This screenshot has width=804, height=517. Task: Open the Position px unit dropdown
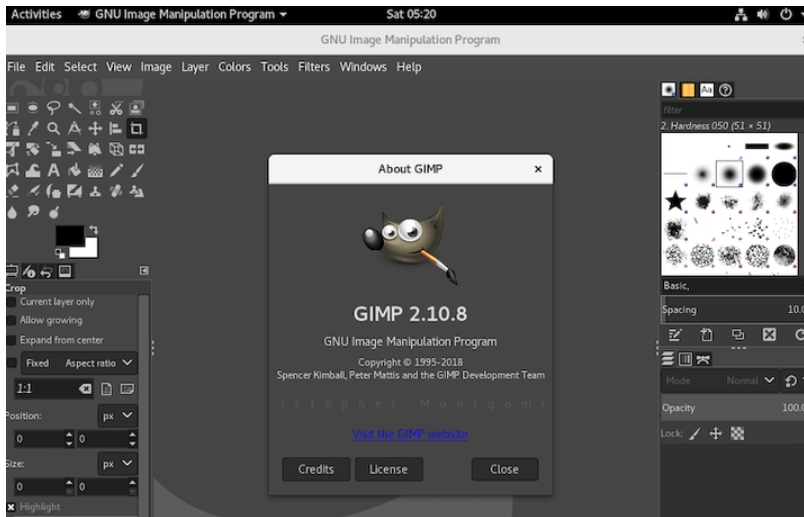(x=117, y=415)
